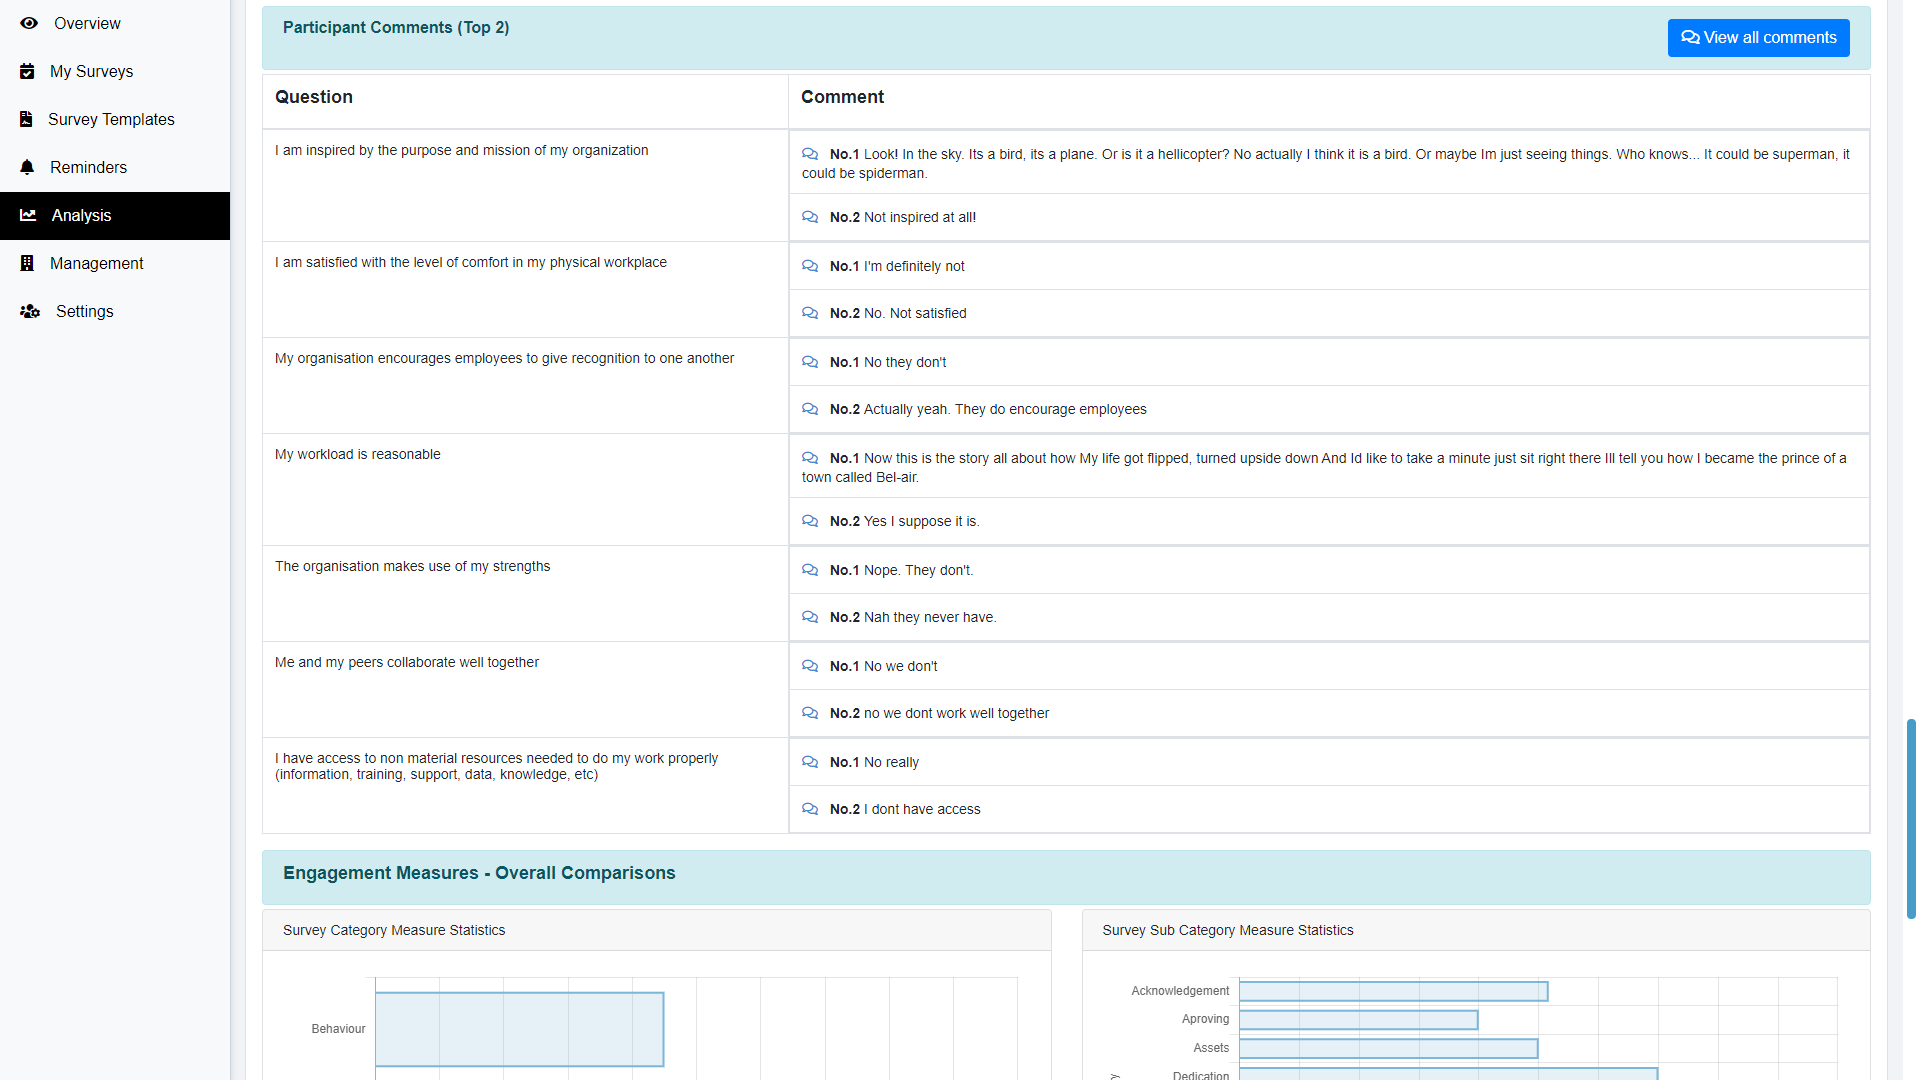Click the View all comments button
The height and width of the screenshot is (1080, 1920).
[1758, 38]
